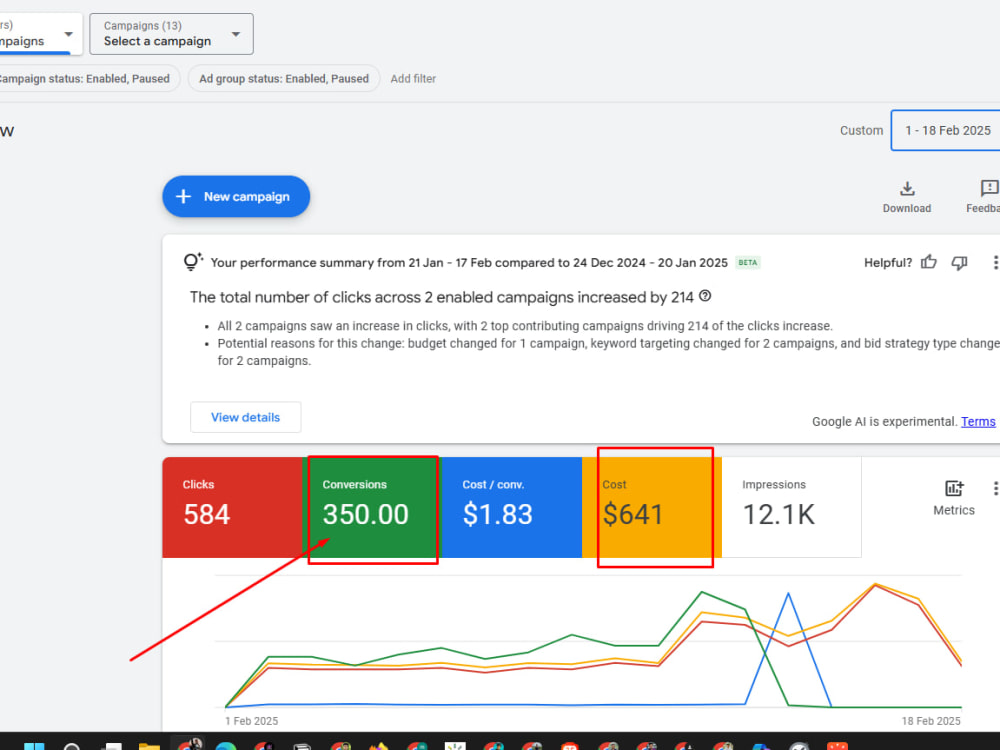Open the Metrics chooser icon
Image resolution: width=1000 pixels, height=750 pixels.
(x=954, y=489)
